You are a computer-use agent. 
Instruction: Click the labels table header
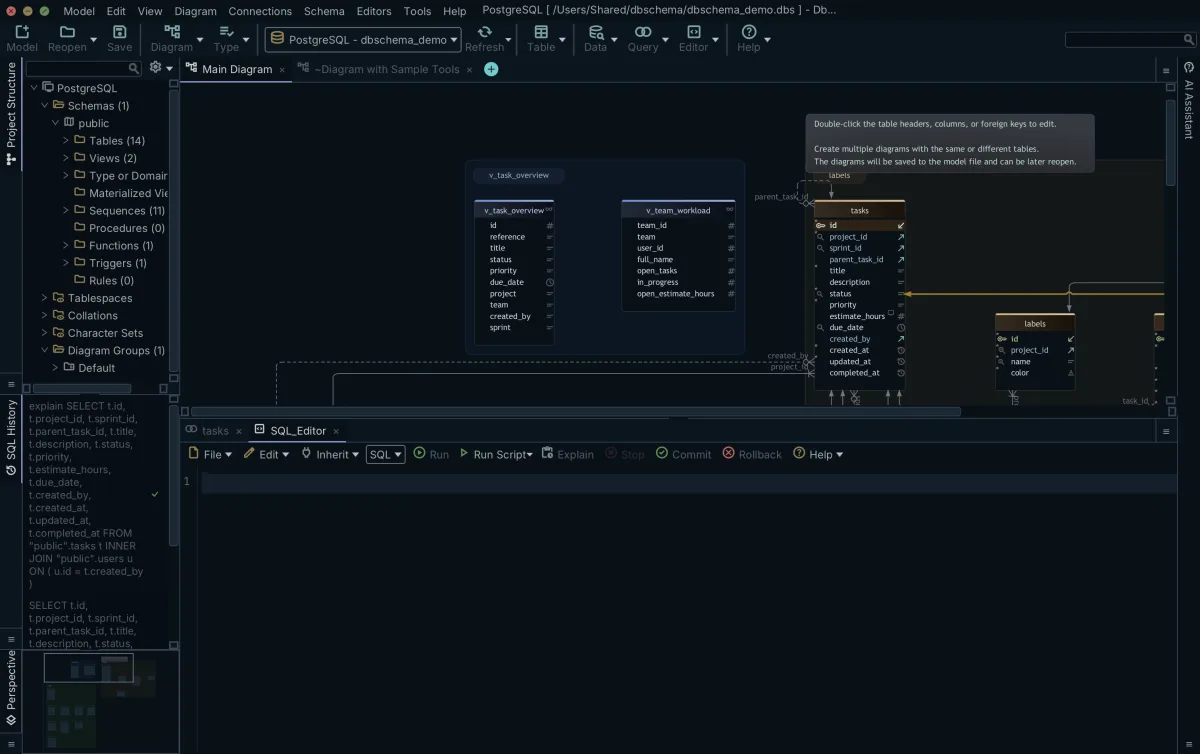(1035, 324)
